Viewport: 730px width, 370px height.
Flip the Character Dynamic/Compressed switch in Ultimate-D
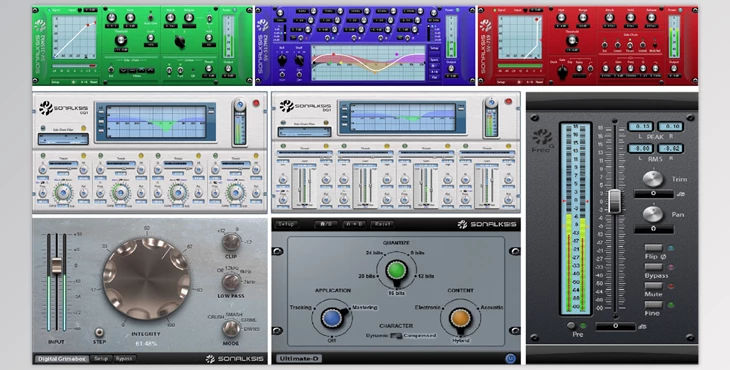396,336
